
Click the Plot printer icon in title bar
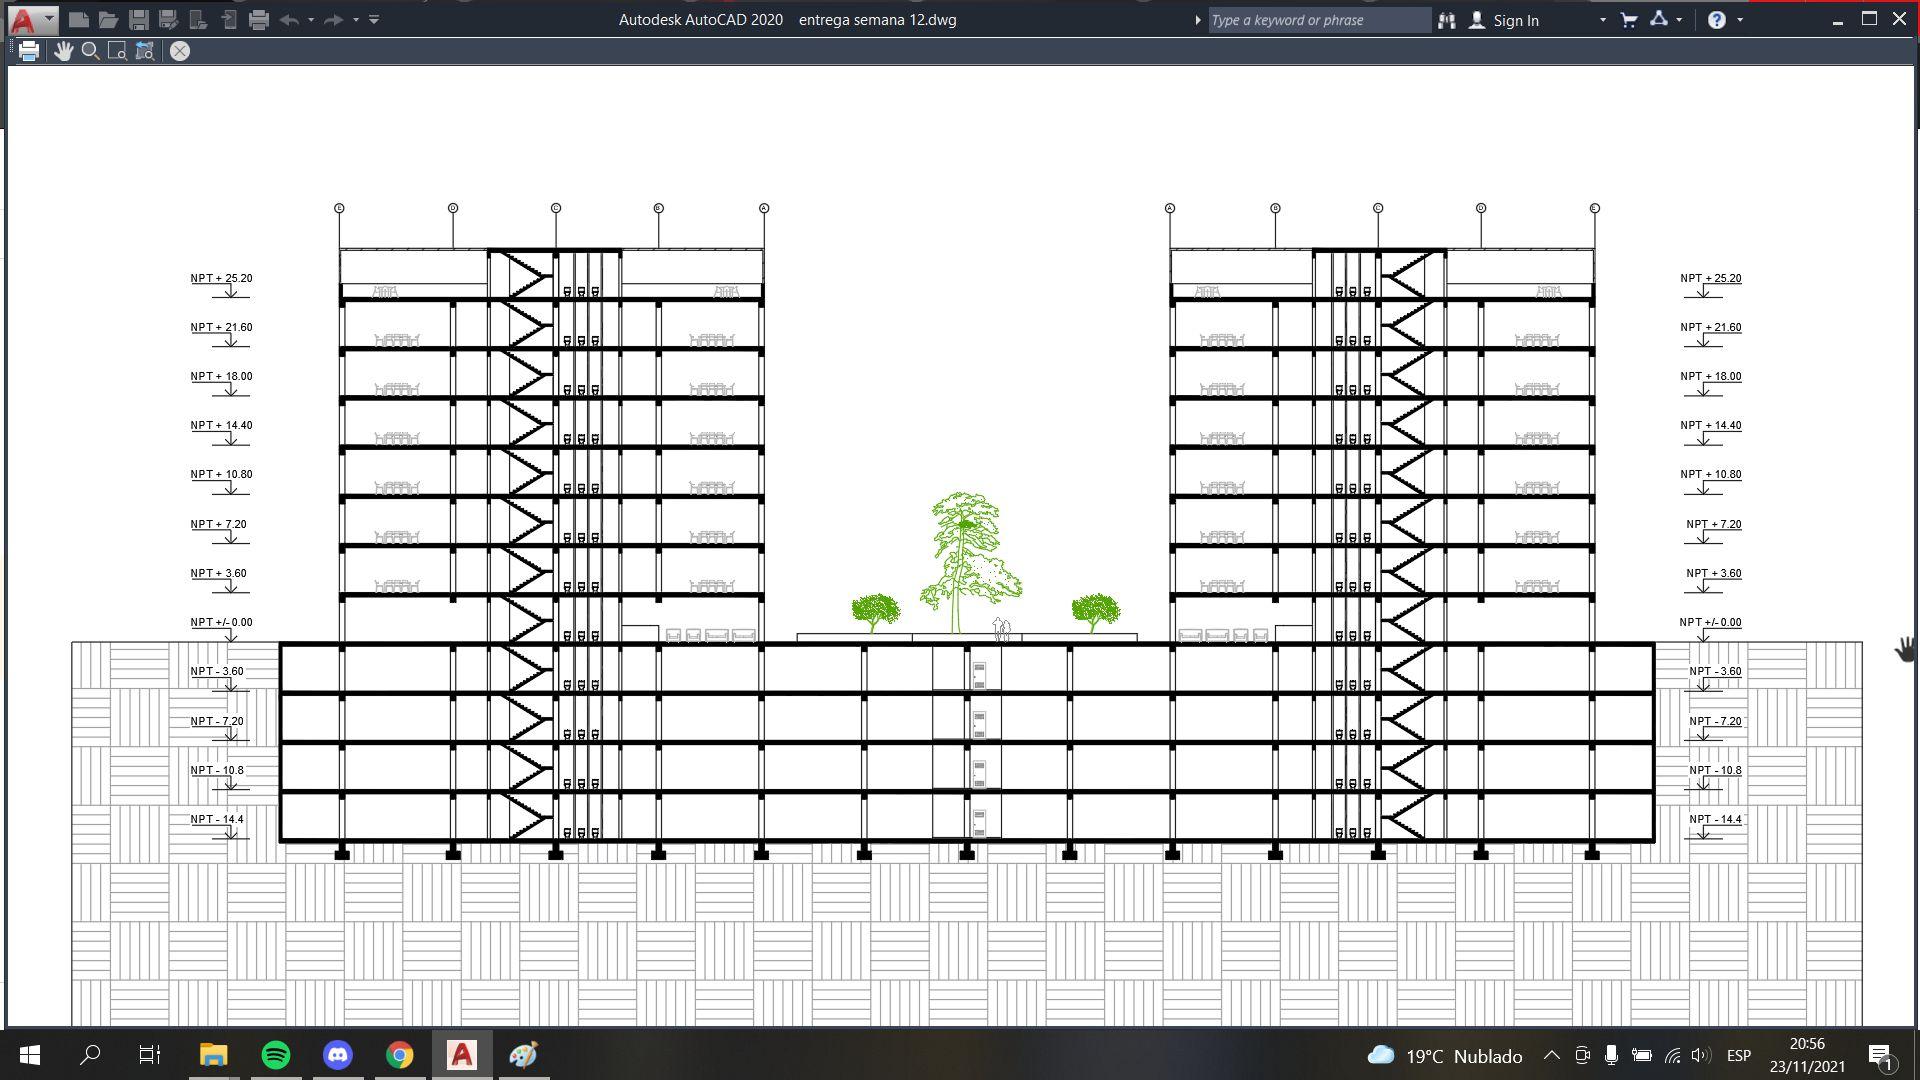(x=259, y=19)
